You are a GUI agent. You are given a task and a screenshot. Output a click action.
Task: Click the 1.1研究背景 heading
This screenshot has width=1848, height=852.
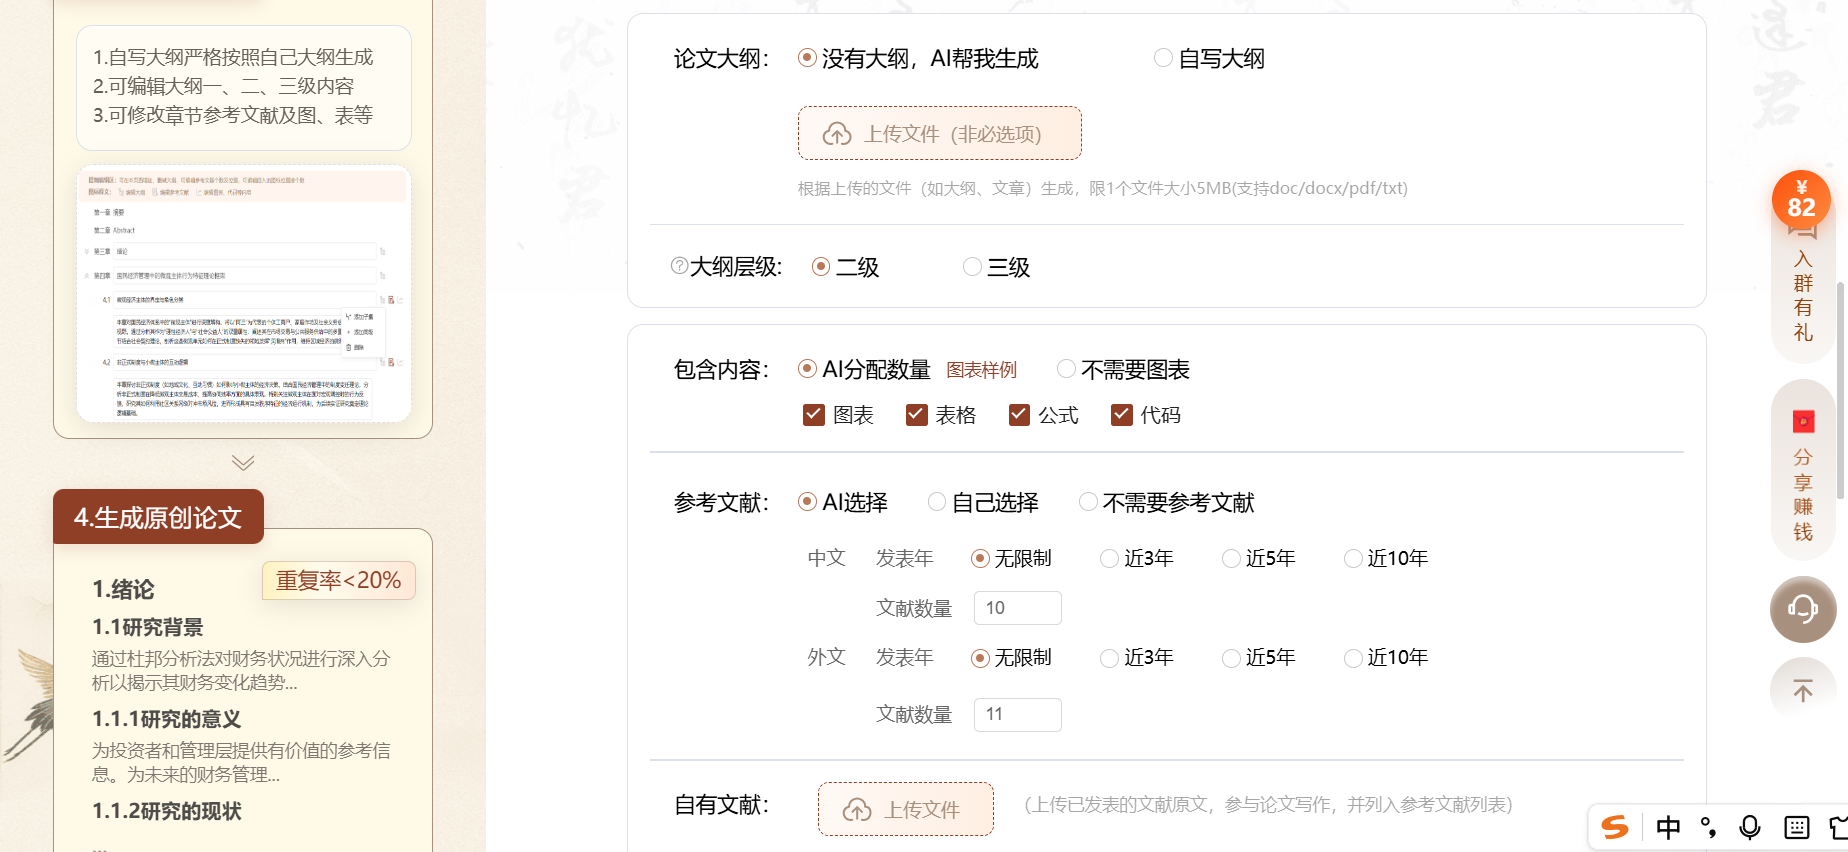(x=148, y=627)
